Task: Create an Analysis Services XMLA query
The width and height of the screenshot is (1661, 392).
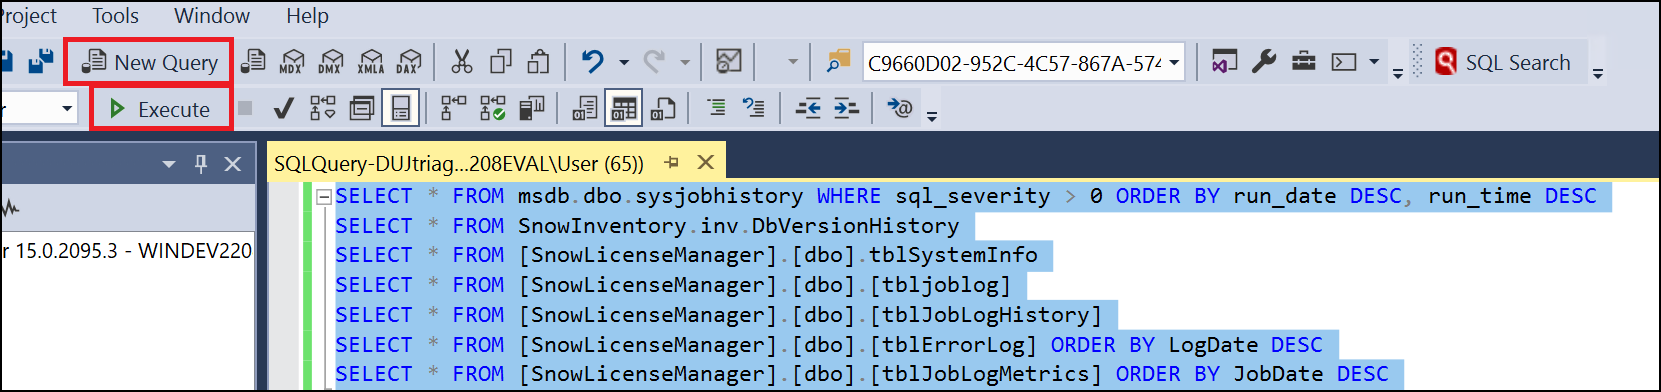Action: [x=371, y=62]
